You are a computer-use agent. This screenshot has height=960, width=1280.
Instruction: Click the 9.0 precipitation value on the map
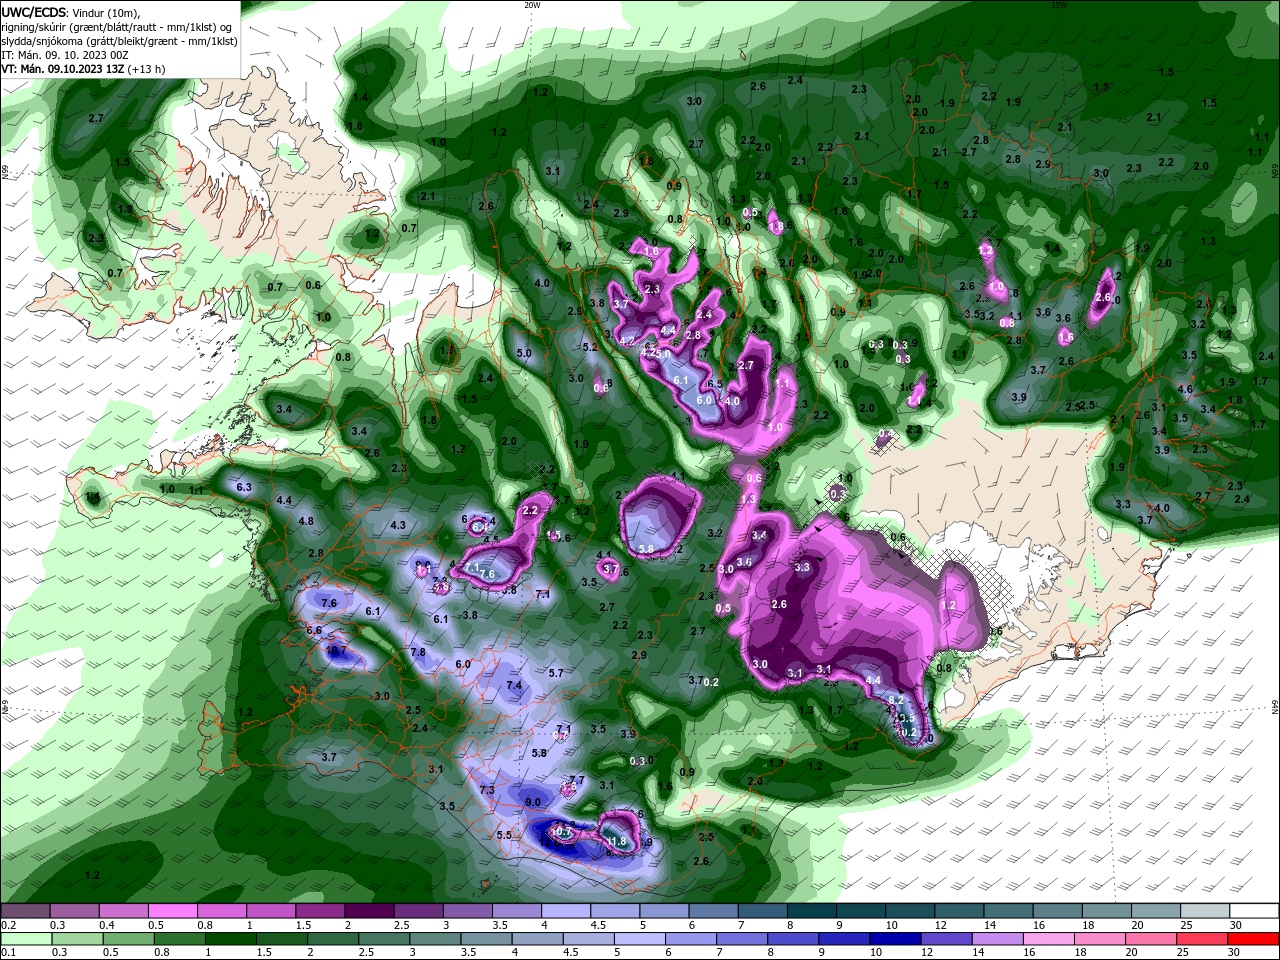pyautogui.click(x=533, y=802)
